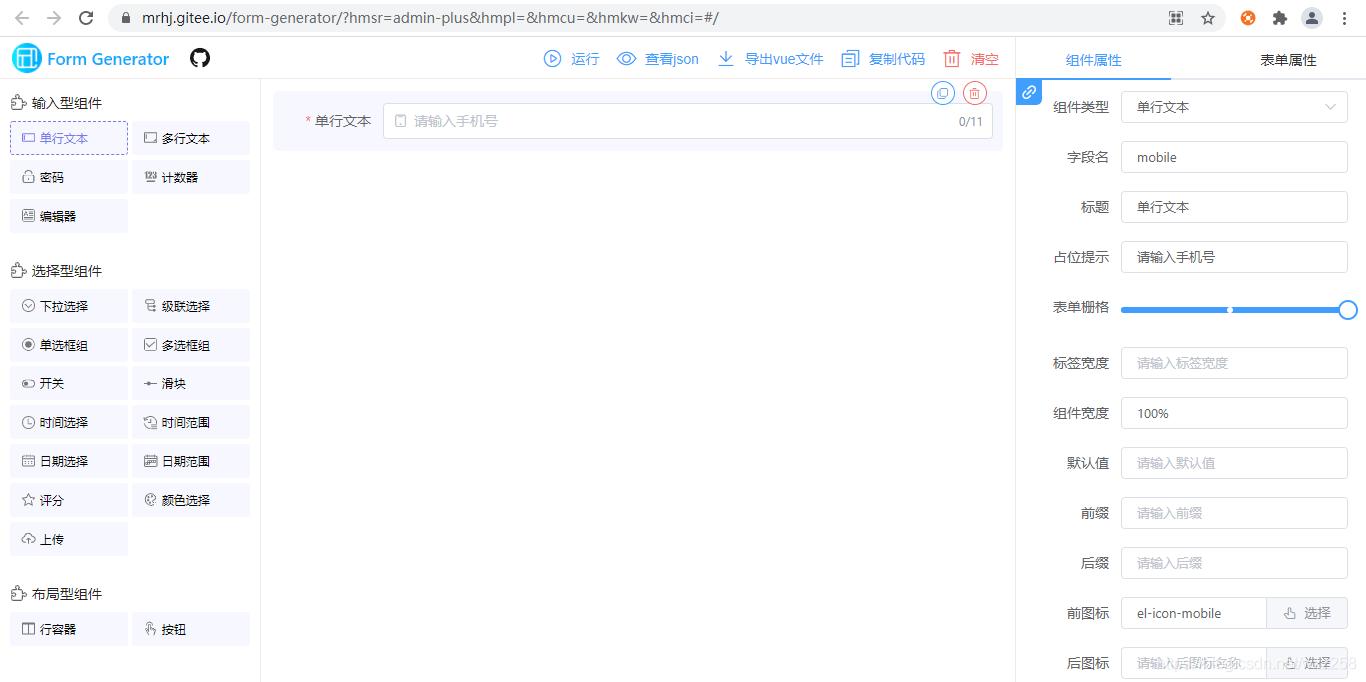Click the 占位提示 placeholder input field
Viewport: 1366px width, 682px height.
point(1234,257)
